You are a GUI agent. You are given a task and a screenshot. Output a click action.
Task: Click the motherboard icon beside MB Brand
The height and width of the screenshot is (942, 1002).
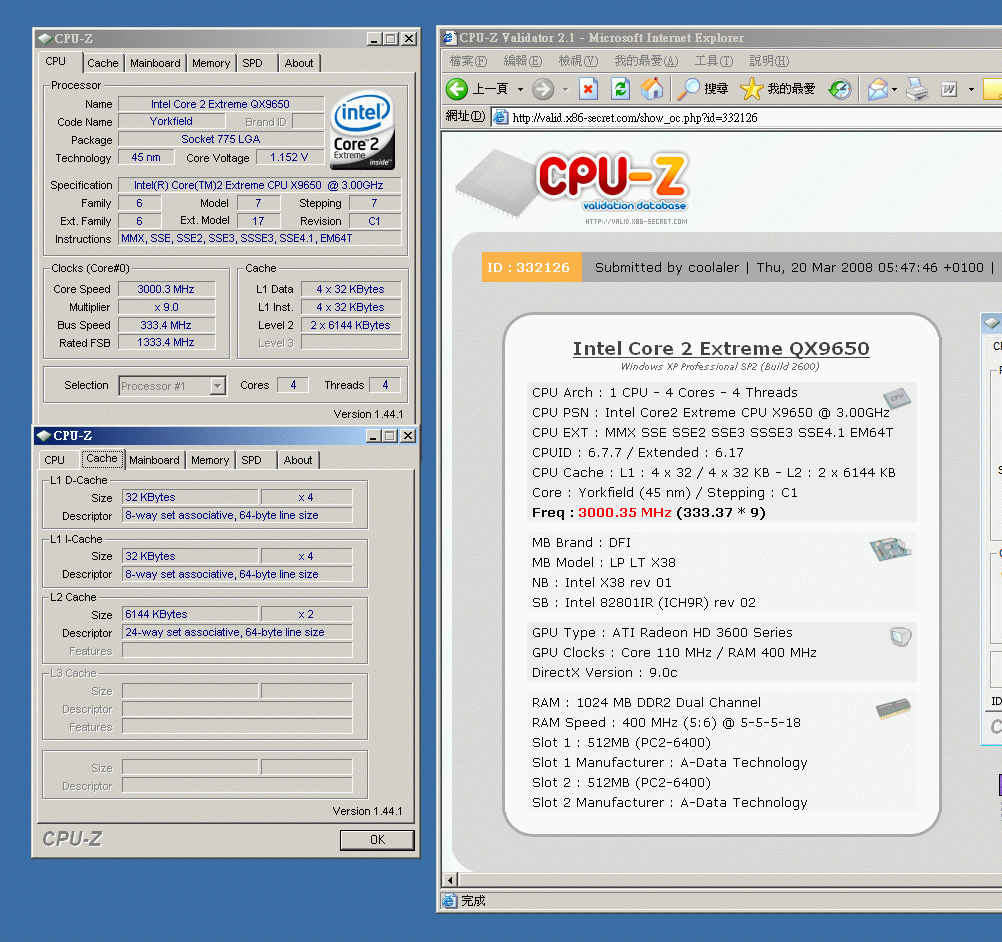890,550
